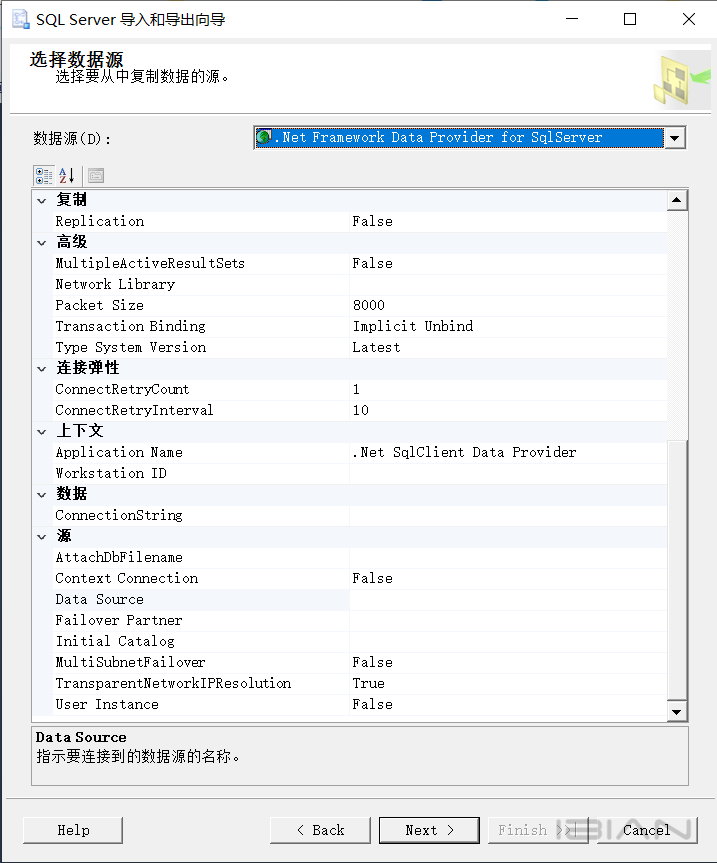Proceed with the Next button
This screenshot has width=717, height=863.
[429, 830]
